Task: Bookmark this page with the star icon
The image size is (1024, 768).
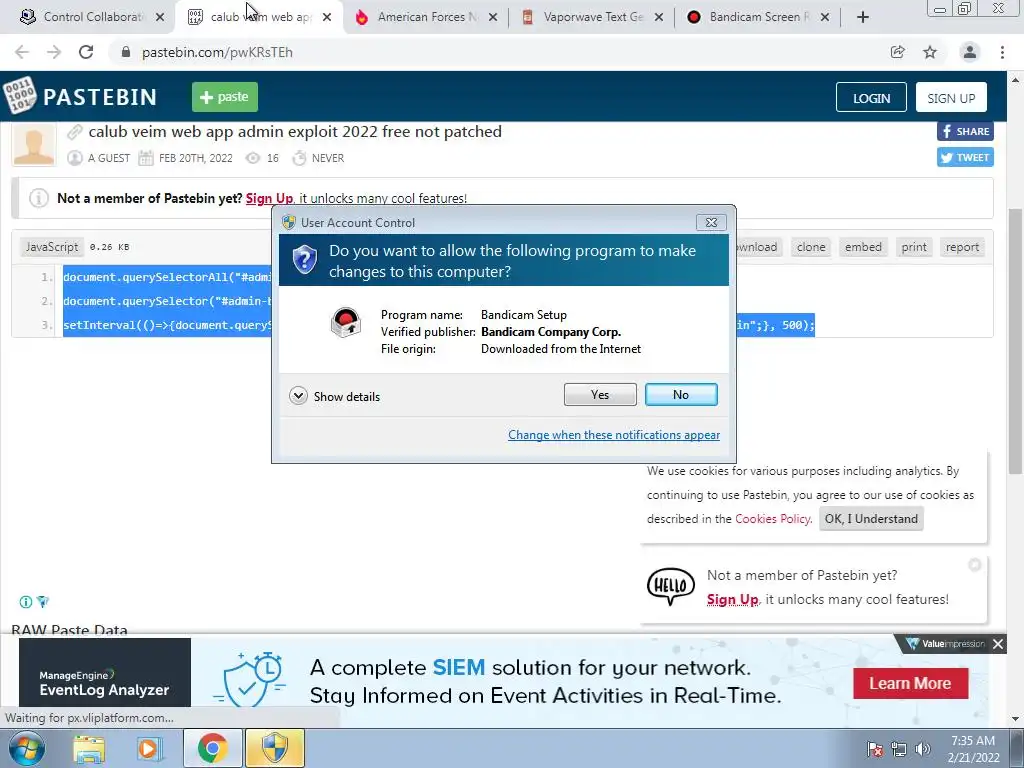Action: (930, 52)
